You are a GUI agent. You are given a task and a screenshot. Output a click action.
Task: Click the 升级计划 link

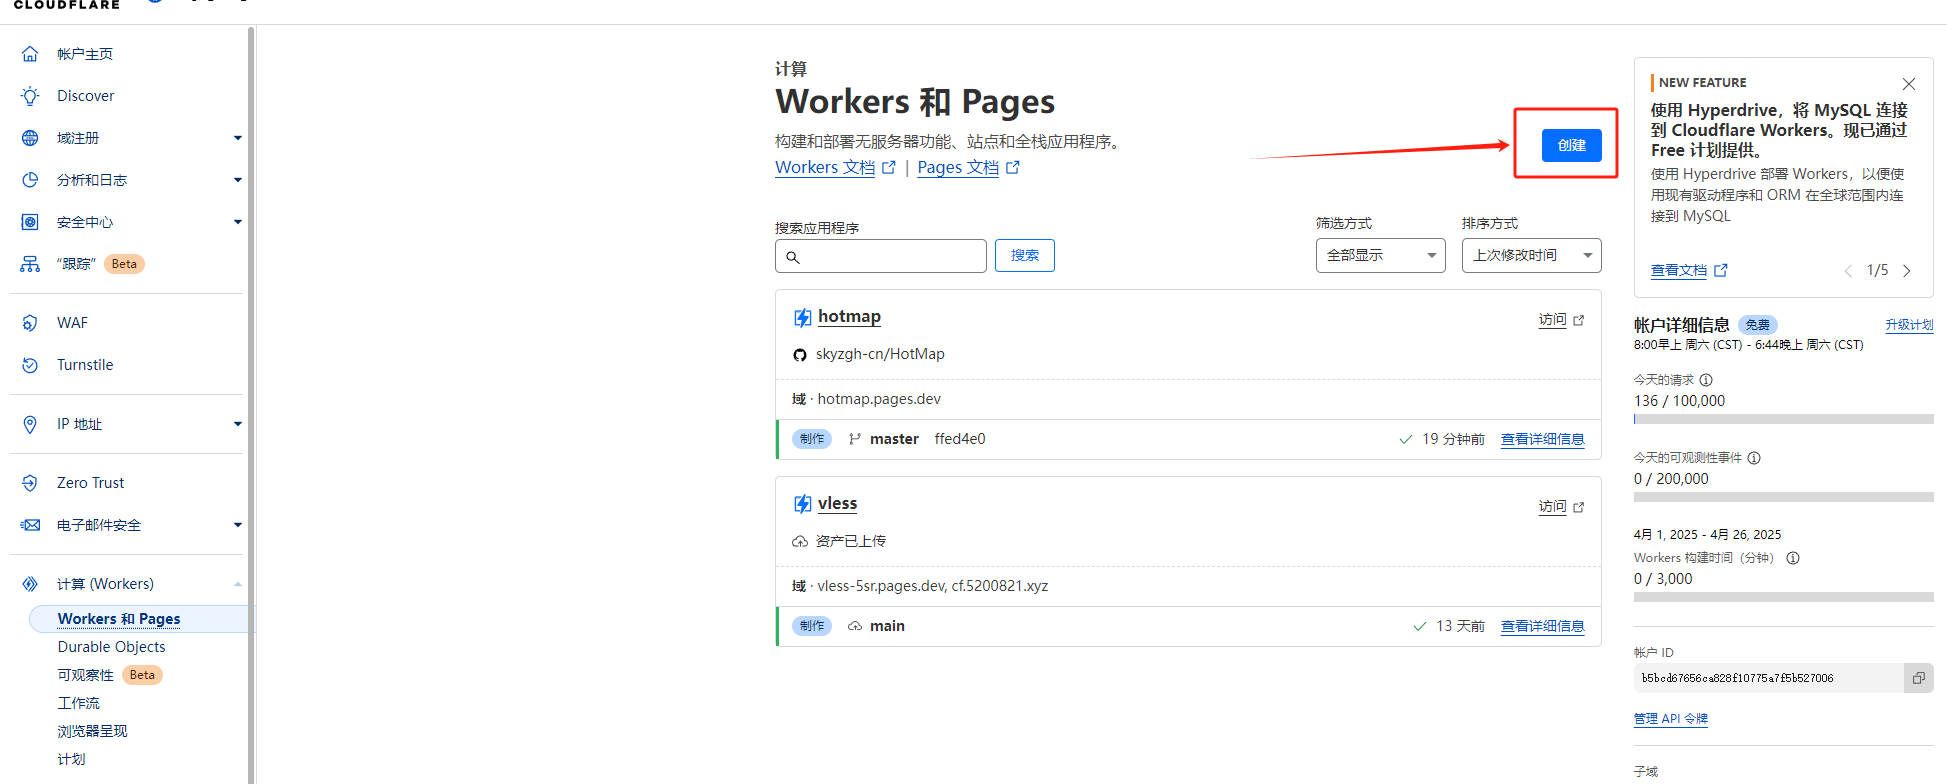pyautogui.click(x=1909, y=325)
